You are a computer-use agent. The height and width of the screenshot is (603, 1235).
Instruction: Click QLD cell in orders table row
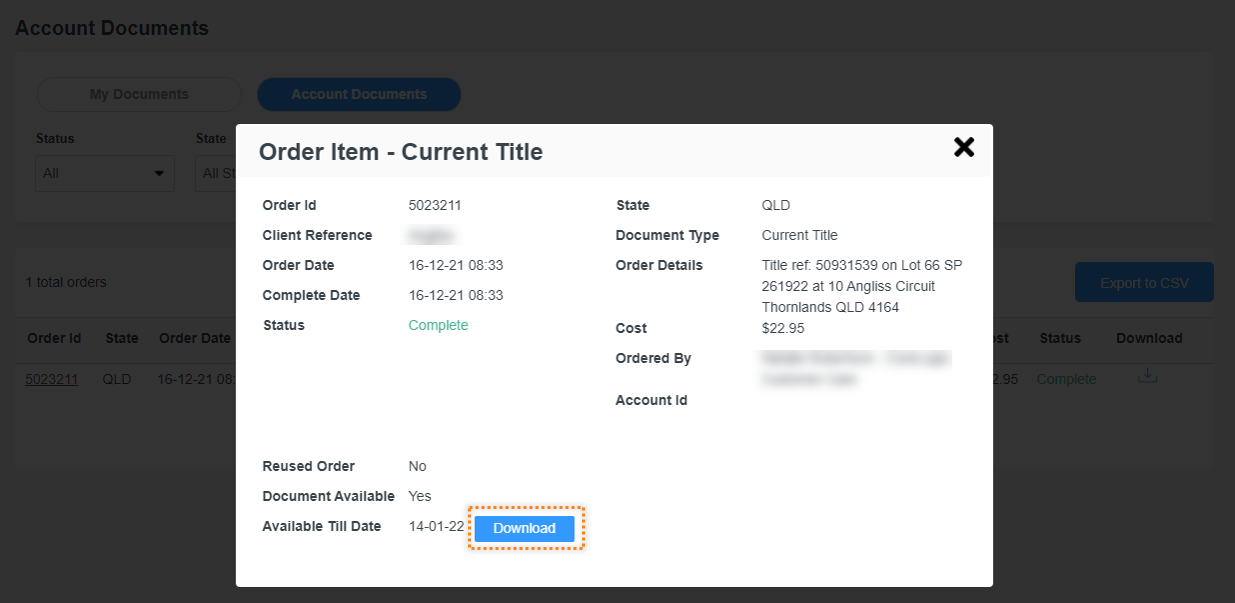click(x=117, y=379)
